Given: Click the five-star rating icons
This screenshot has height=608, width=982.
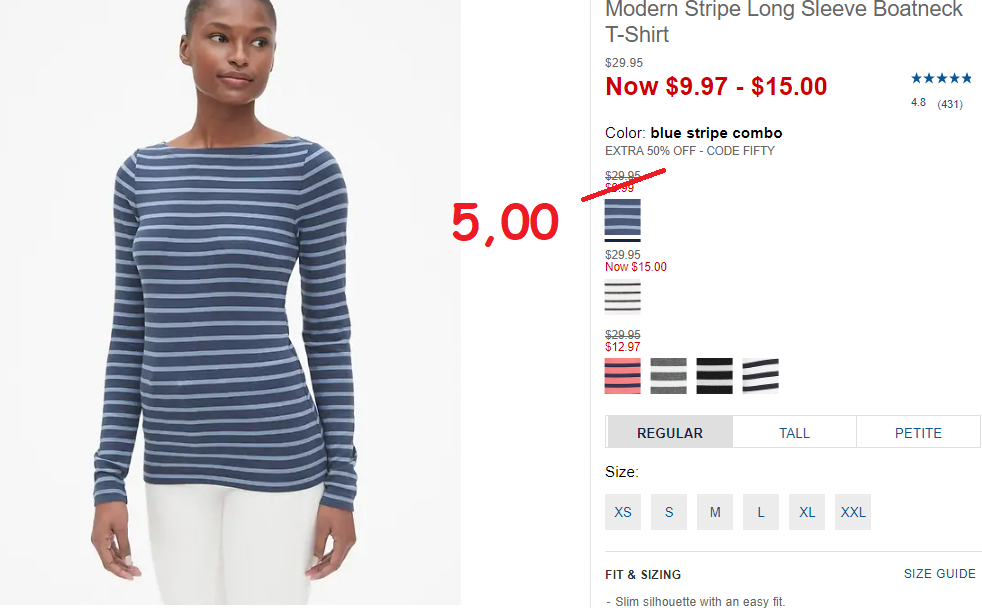Looking at the screenshot, I should [x=941, y=78].
